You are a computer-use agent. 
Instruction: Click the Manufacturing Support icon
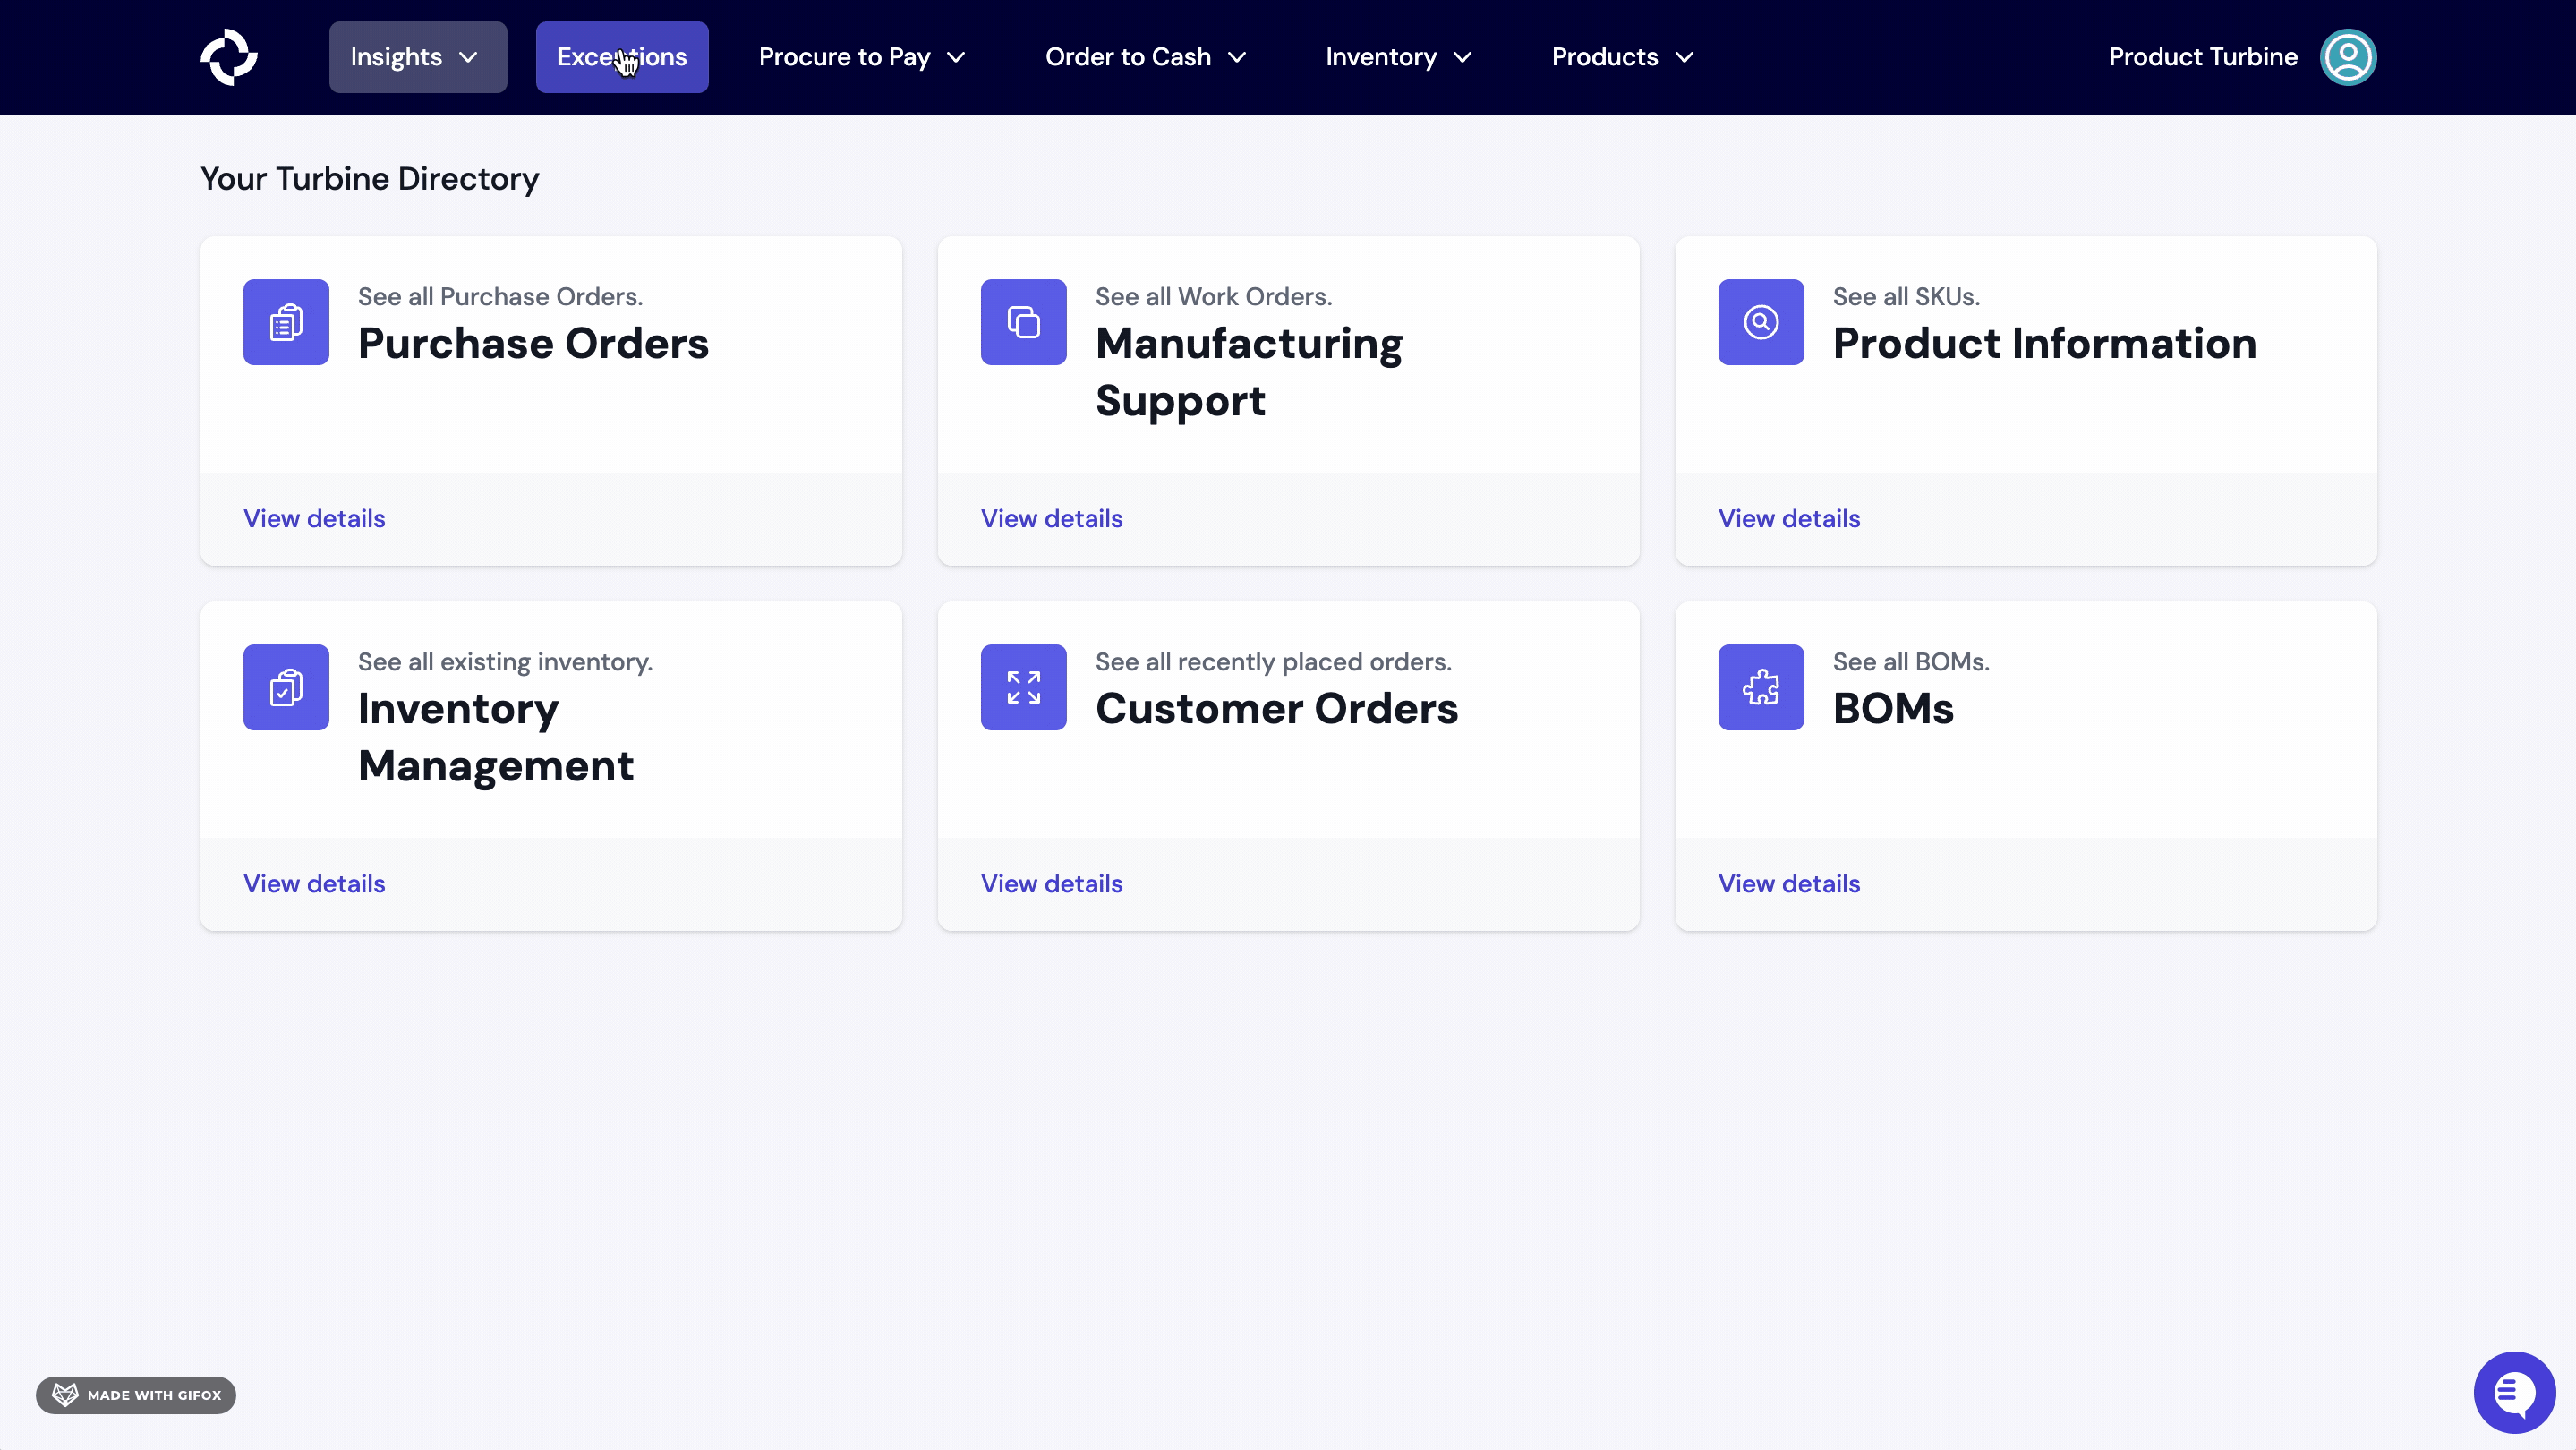pyautogui.click(x=1023, y=322)
